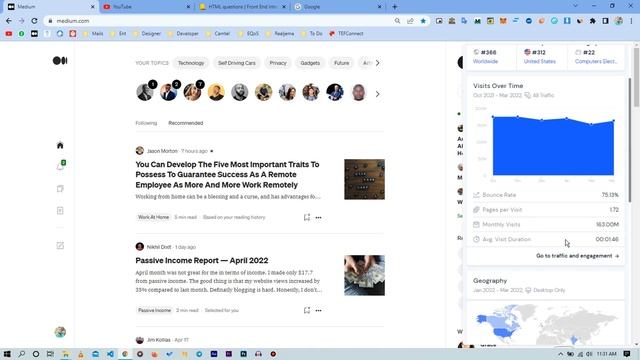Open the TEFConnect bookmark
This screenshot has width=640, height=360.
[346, 33]
